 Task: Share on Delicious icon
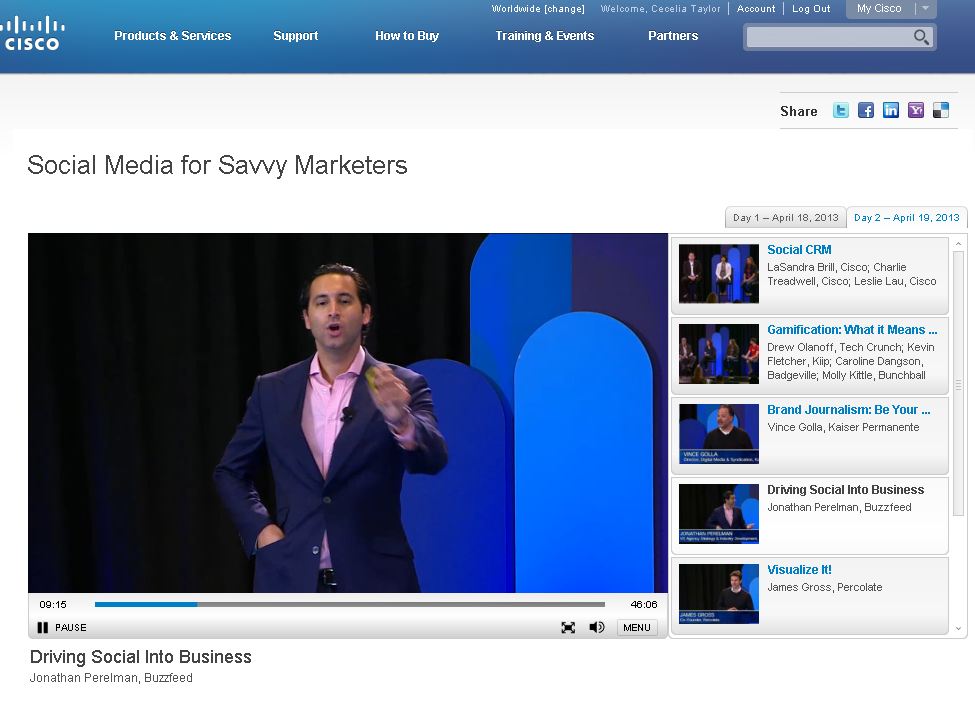[x=941, y=111]
